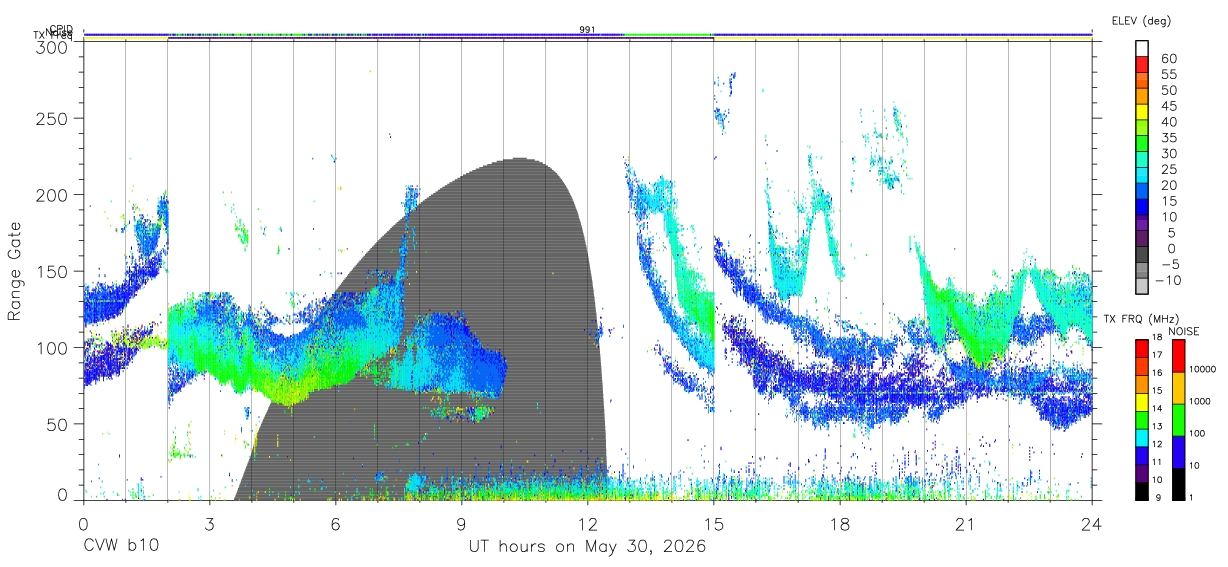Select the red top NOISE swatch
The image size is (1228, 567).
click(1178, 356)
